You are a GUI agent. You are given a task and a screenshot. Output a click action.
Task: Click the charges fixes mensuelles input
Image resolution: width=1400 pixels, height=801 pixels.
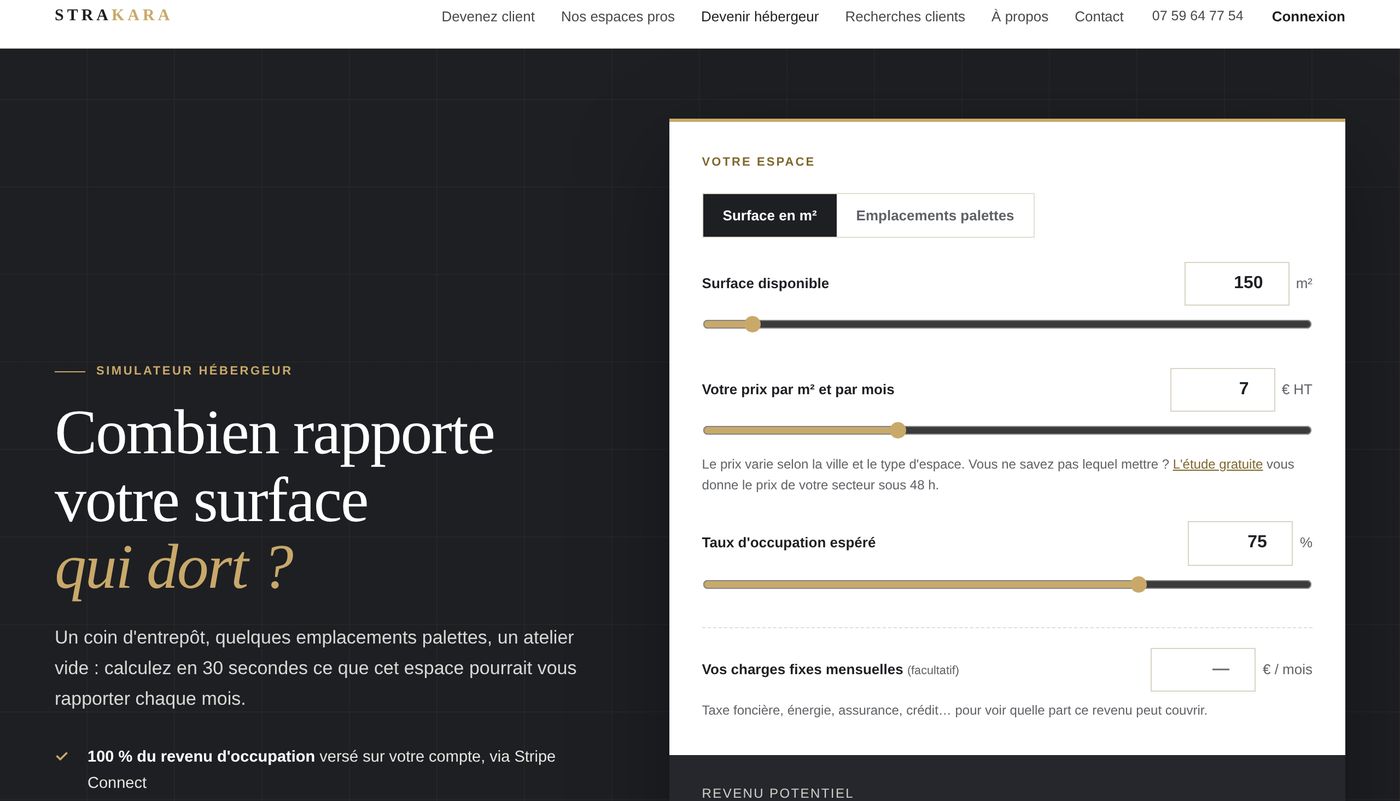point(1203,669)
